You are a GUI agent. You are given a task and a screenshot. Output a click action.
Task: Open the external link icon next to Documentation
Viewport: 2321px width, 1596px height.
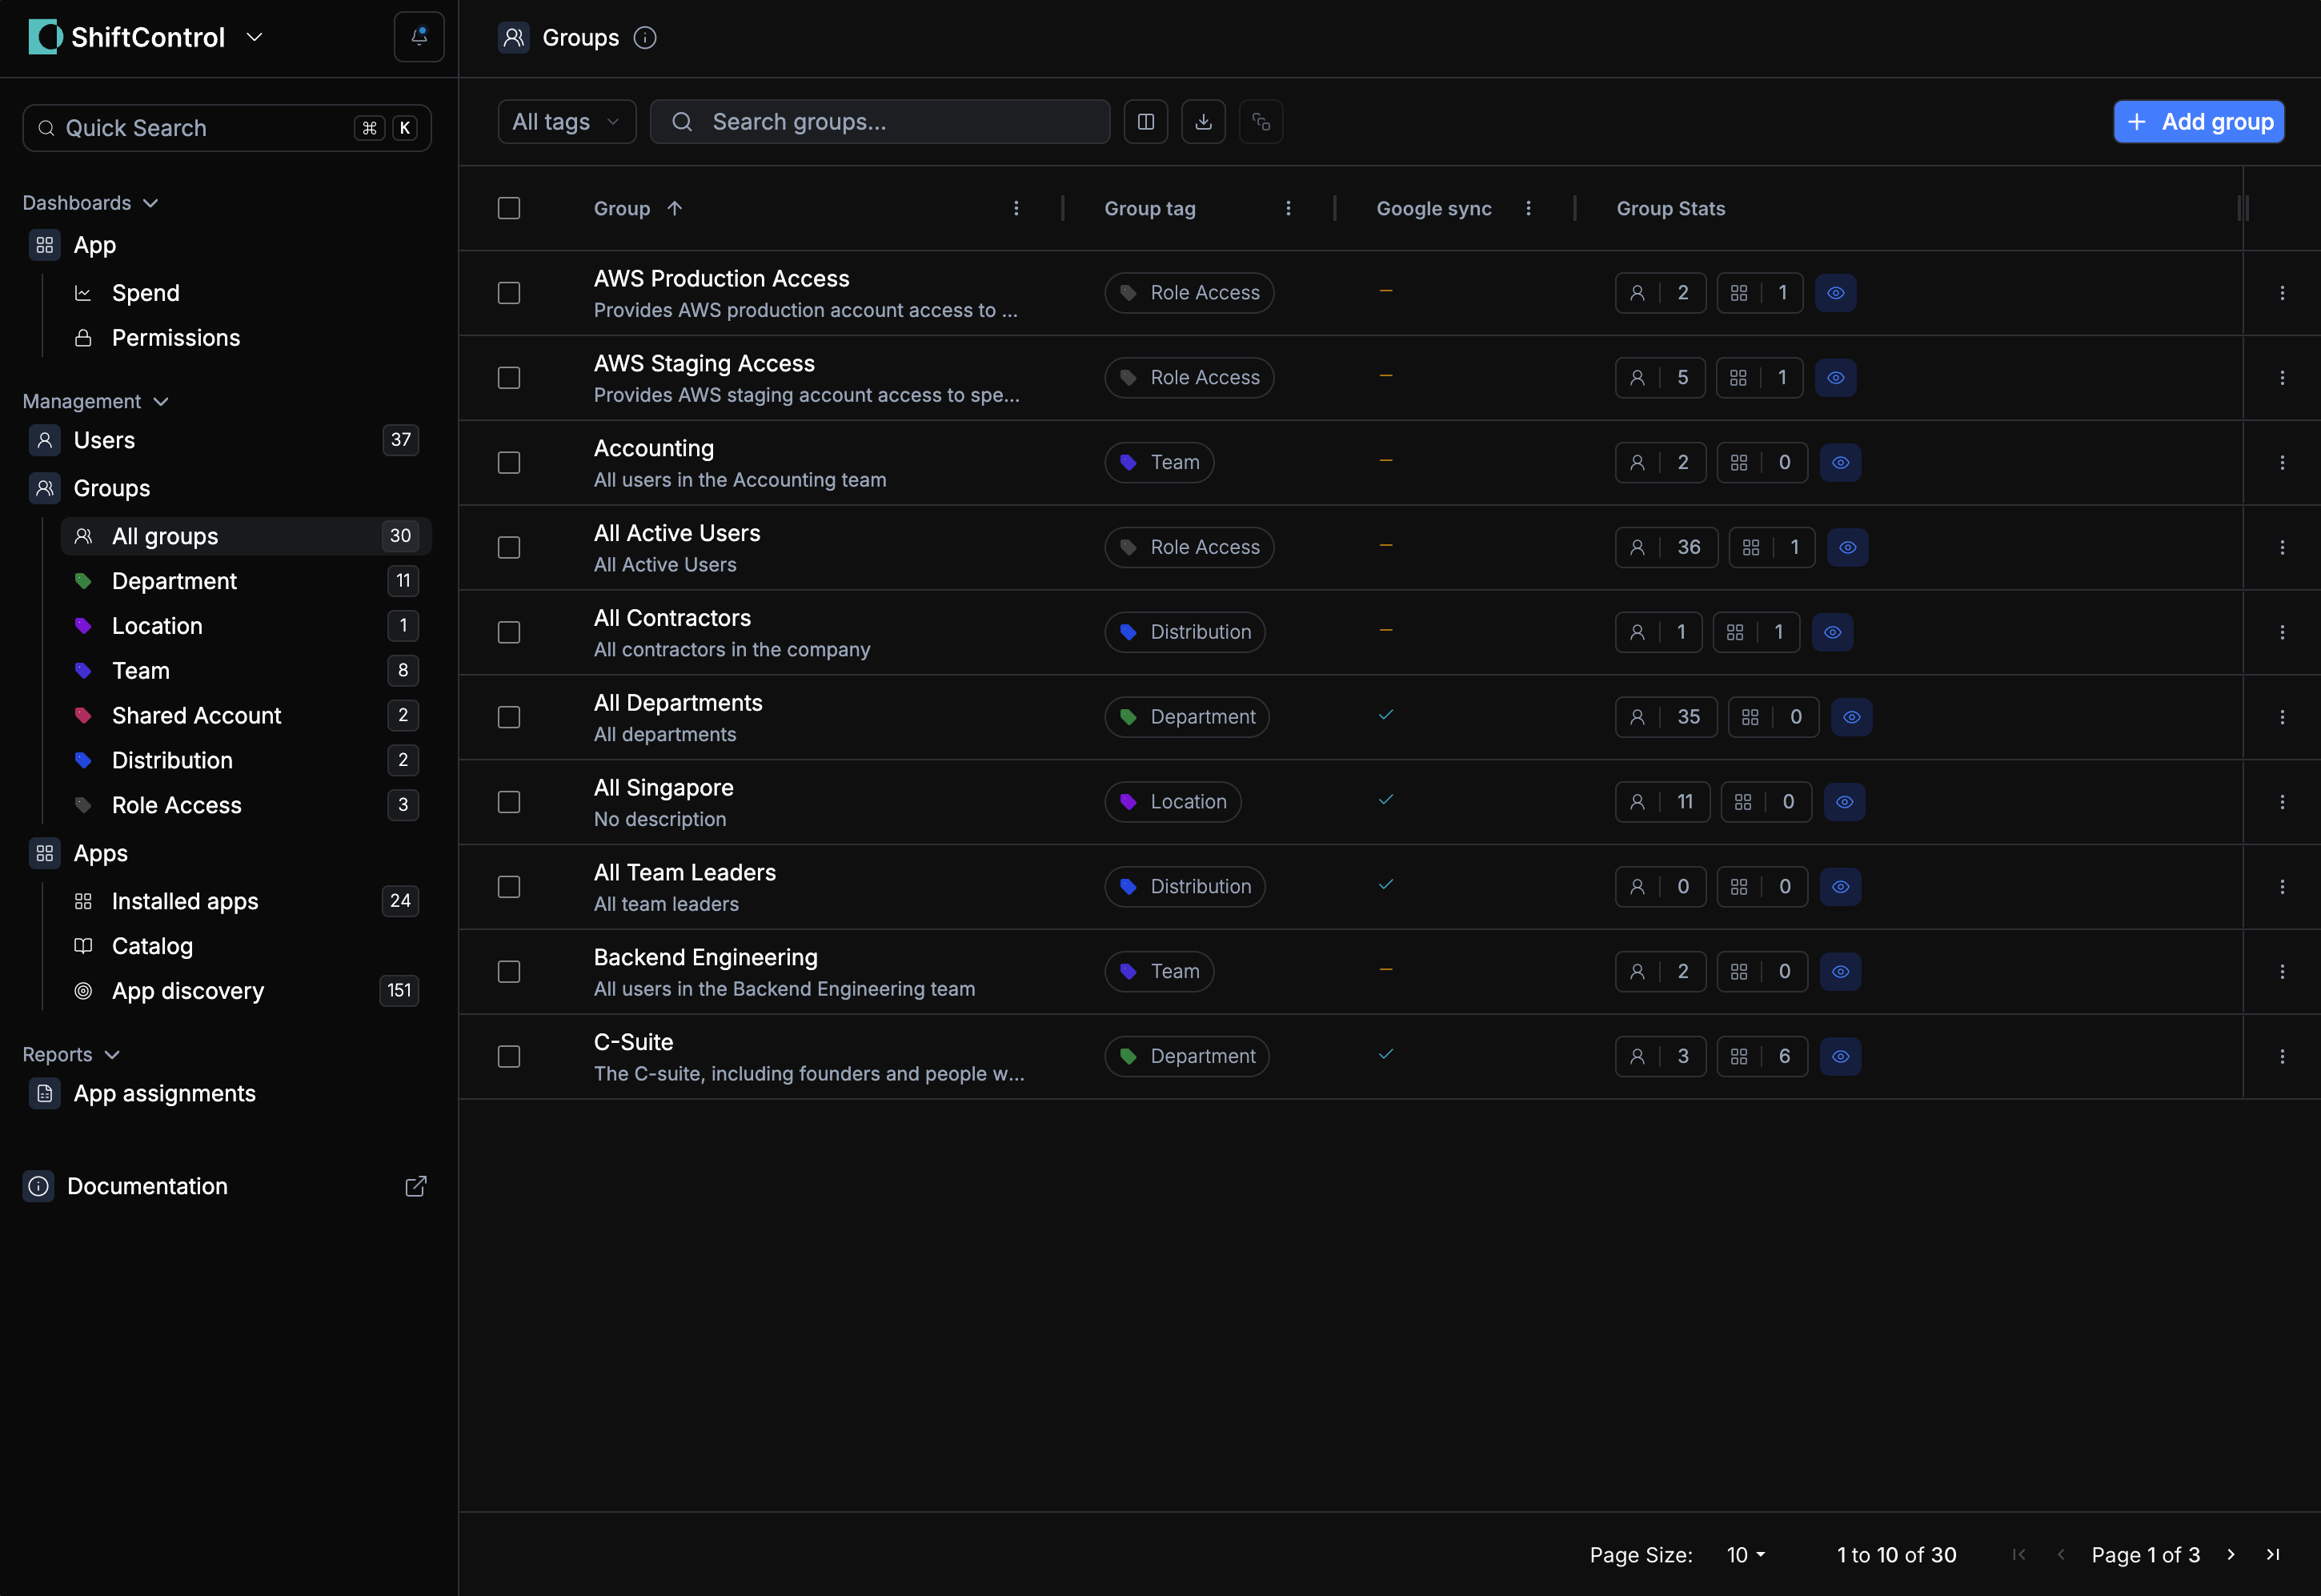[x=416, y=1186]
